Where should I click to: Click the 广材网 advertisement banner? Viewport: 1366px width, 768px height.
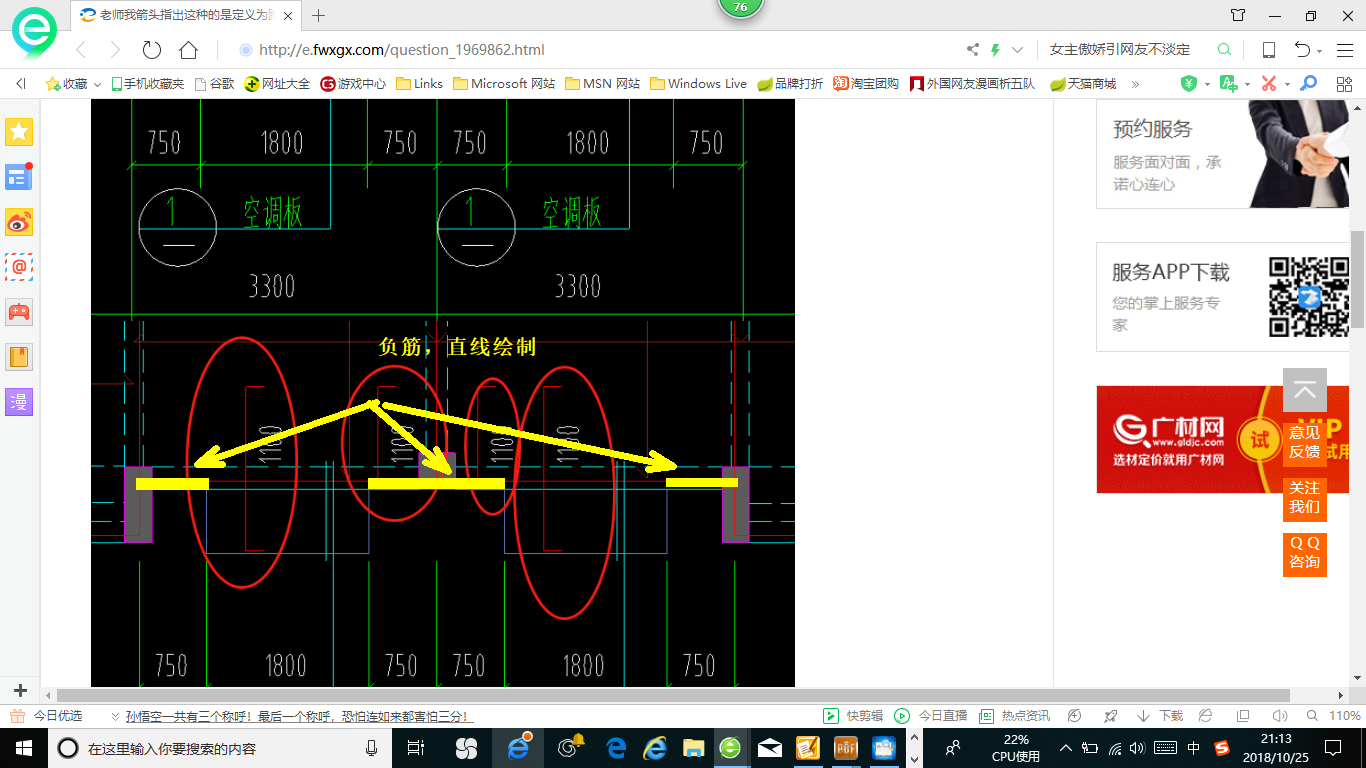click(x=1222, y=439)
